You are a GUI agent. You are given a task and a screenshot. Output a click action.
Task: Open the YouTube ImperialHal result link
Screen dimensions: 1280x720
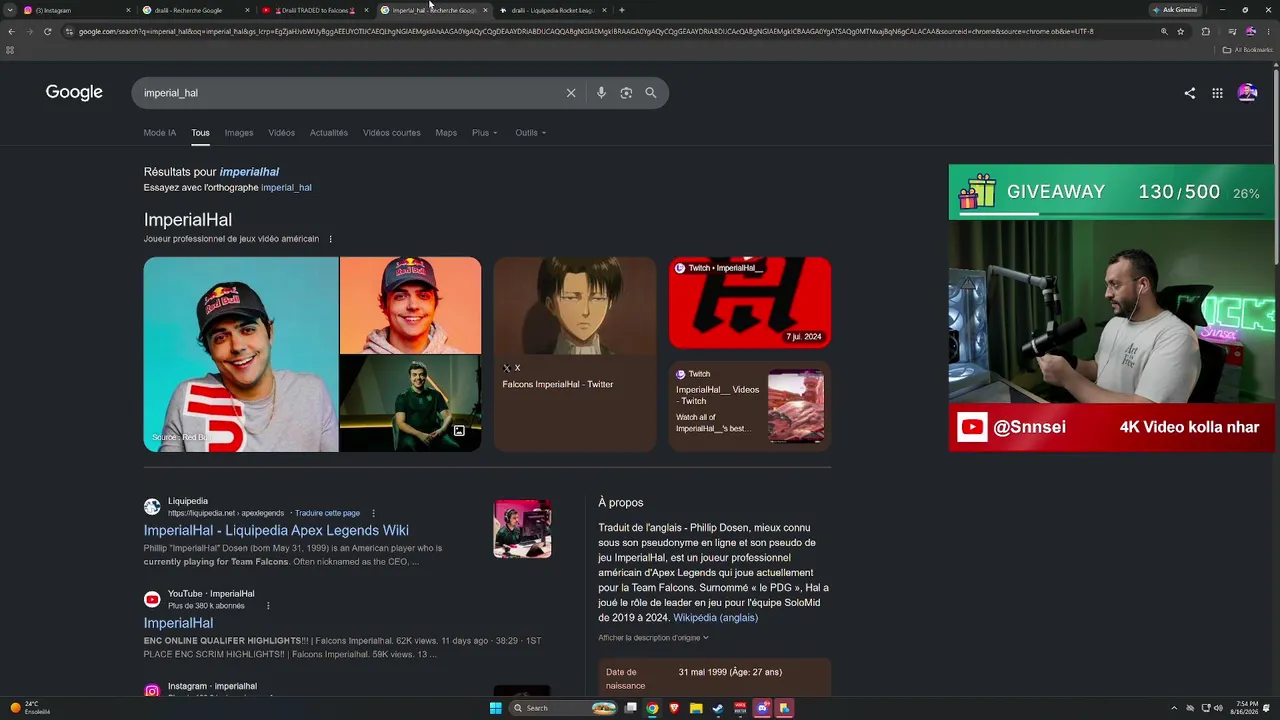click(178, 623)
